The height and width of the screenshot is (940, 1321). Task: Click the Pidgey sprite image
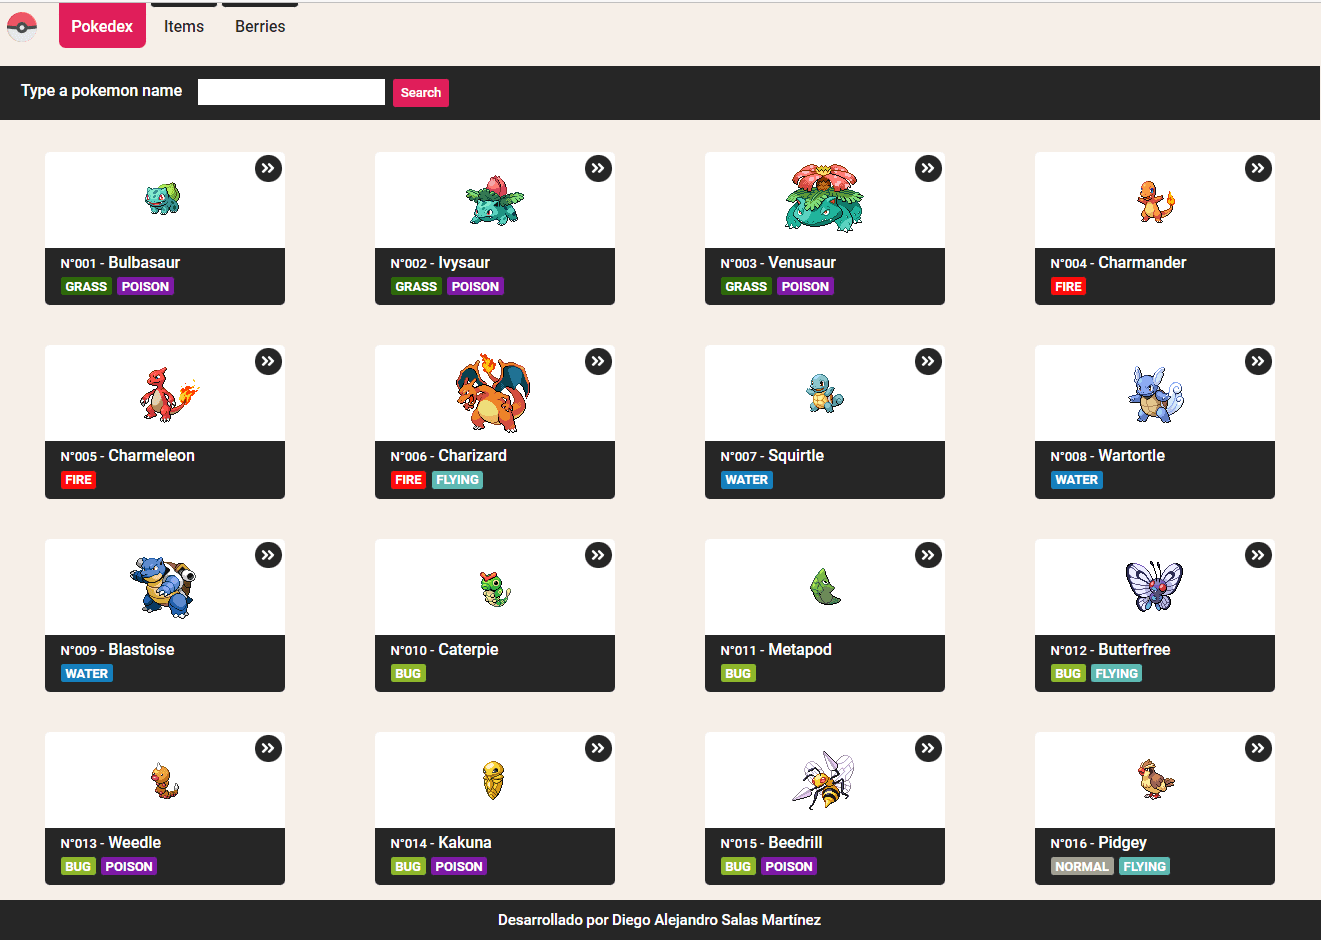pos(1156,779)
